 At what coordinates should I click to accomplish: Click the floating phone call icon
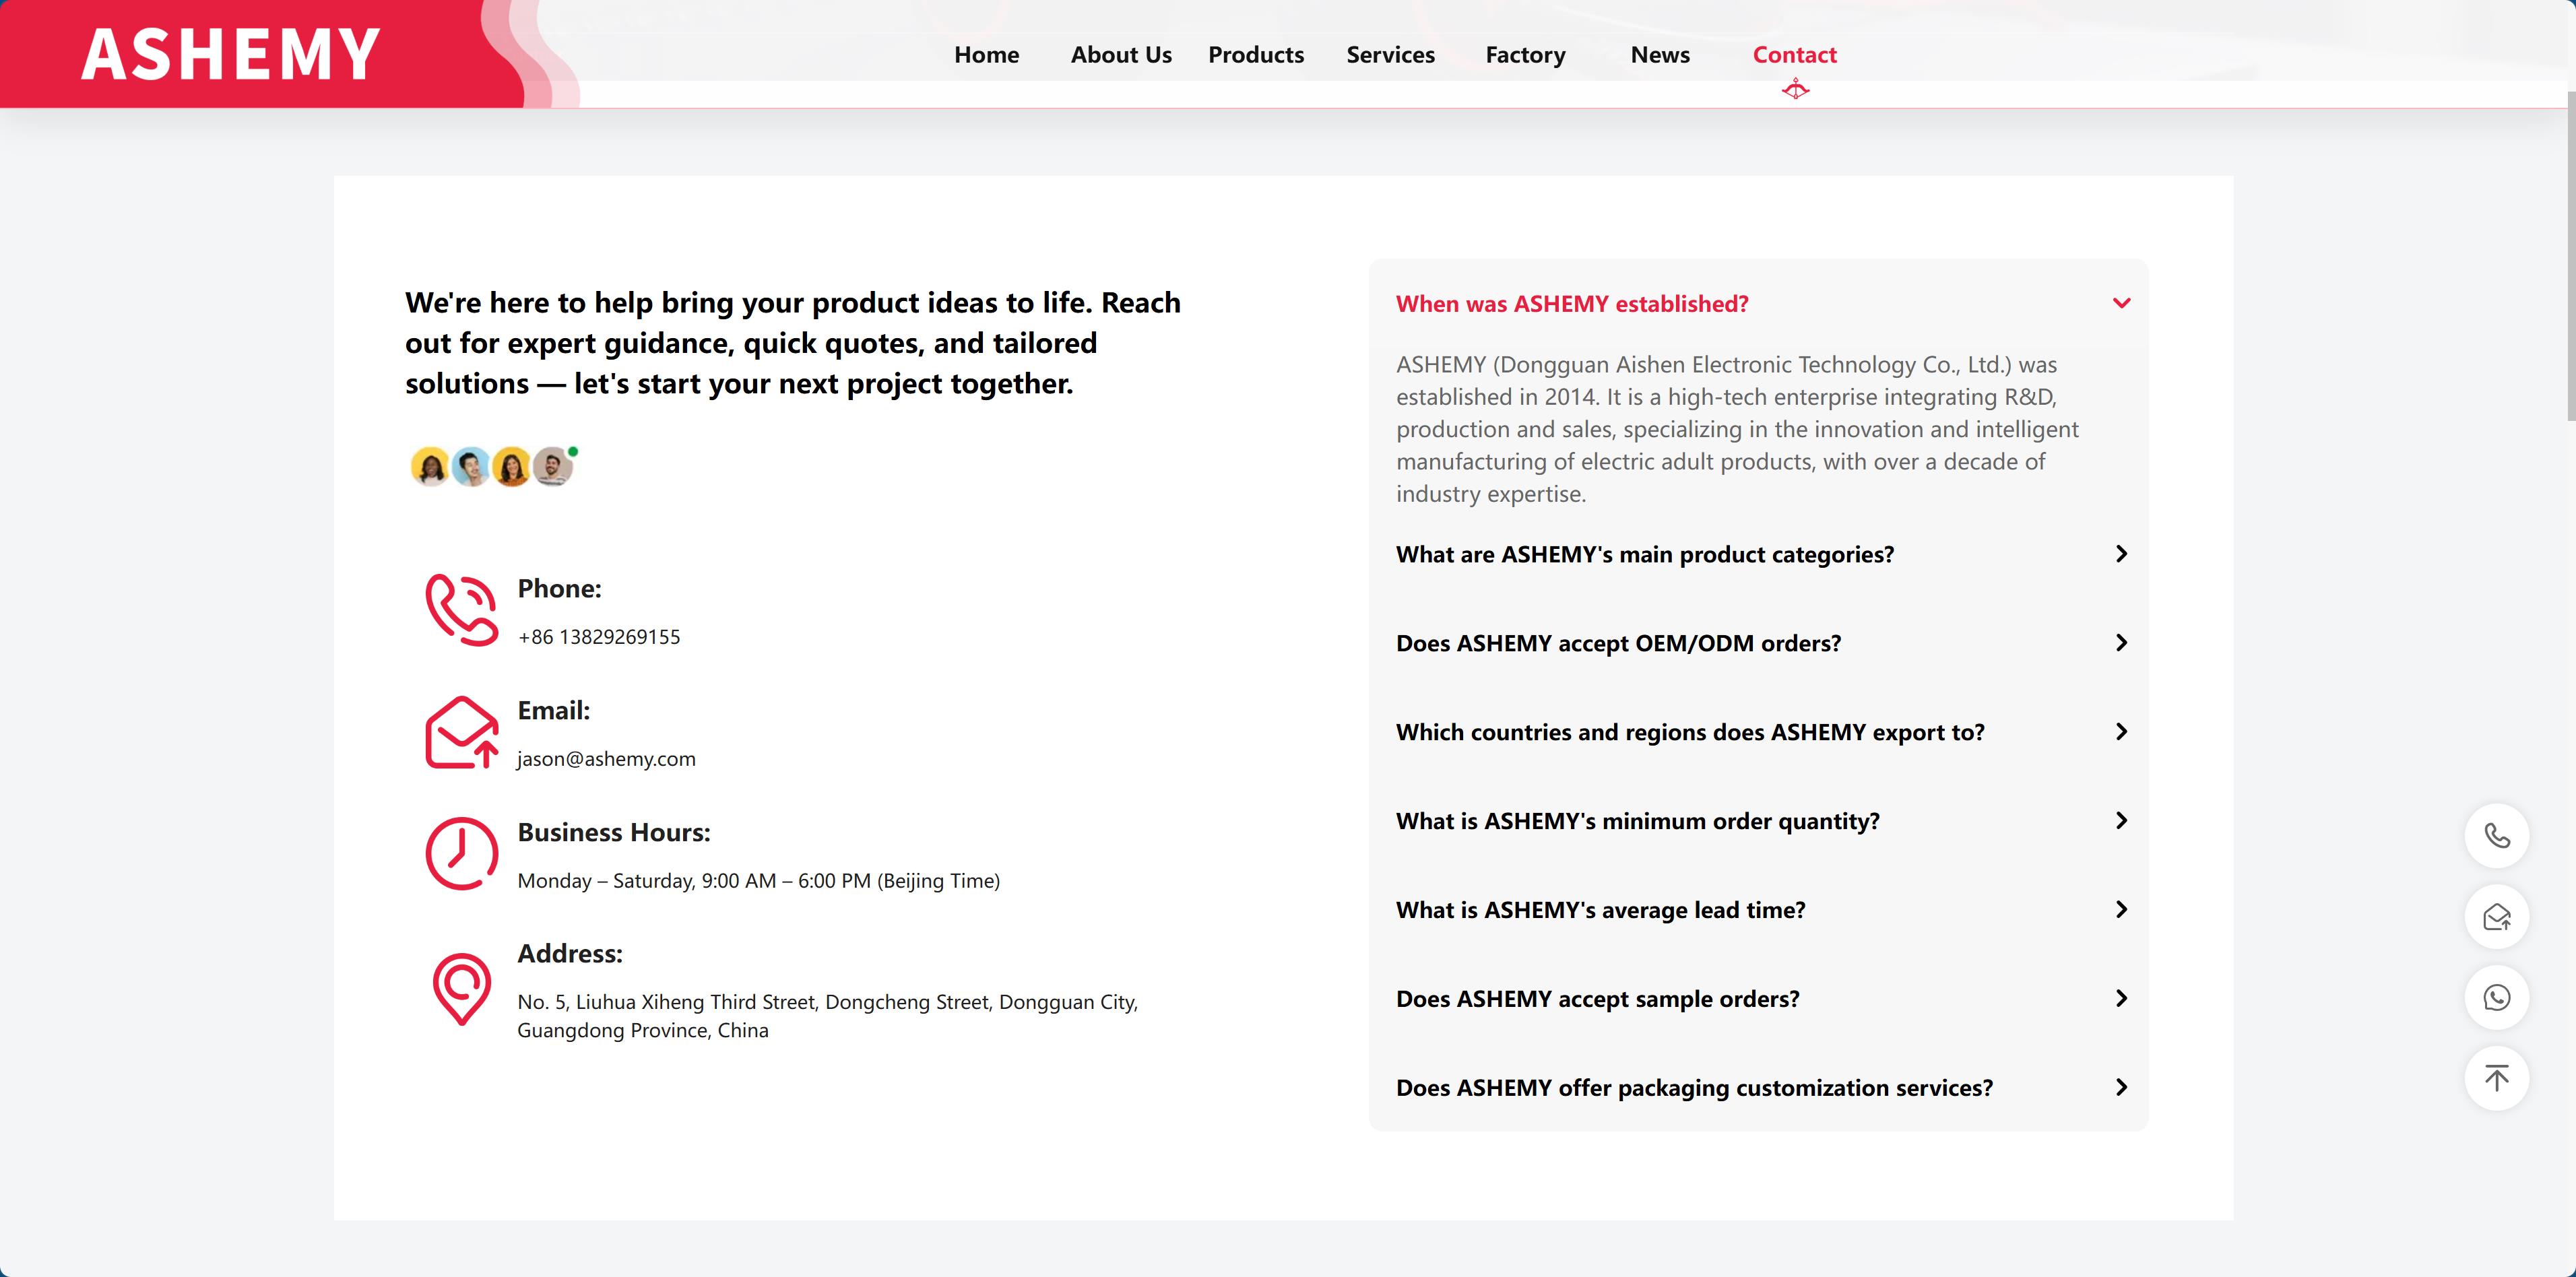pyautogui.click(x=2497, y=836)
